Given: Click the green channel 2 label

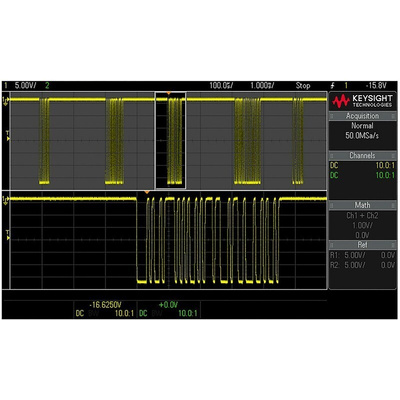Looking at the screenshot, I should pyautogui.click(x=47, y=86).
